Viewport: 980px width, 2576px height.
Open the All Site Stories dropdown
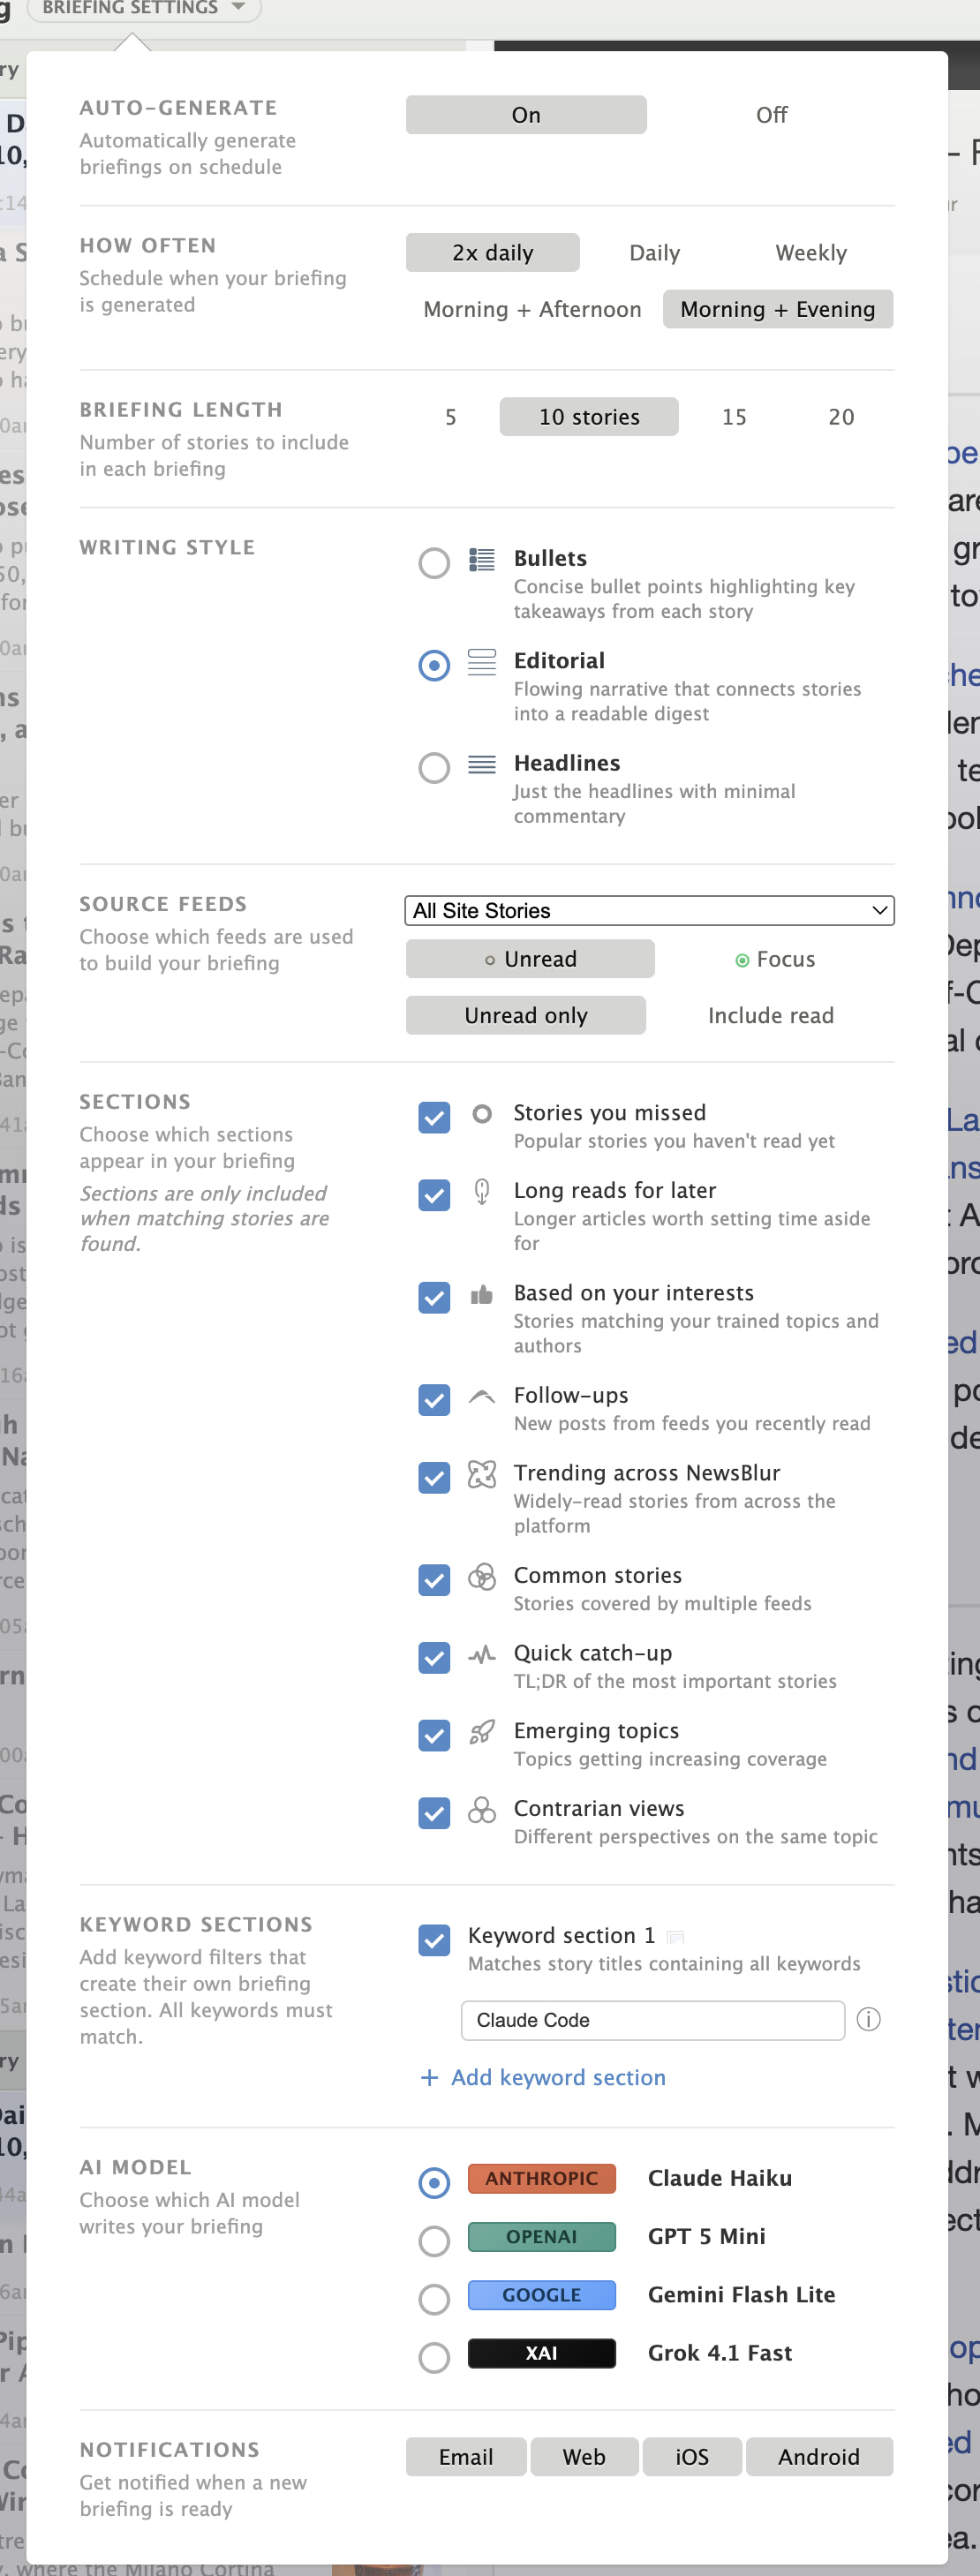(x=648, y=910)
